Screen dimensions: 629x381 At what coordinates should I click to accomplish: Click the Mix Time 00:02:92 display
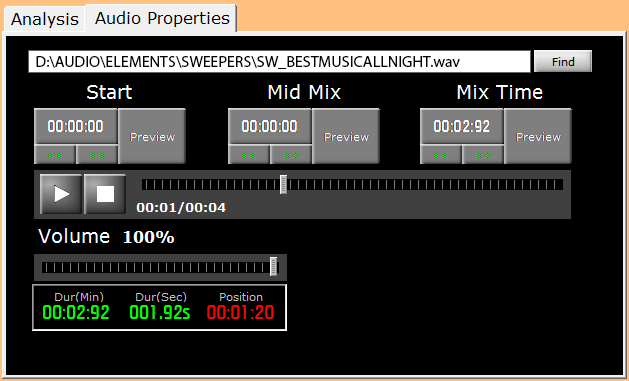462,126
